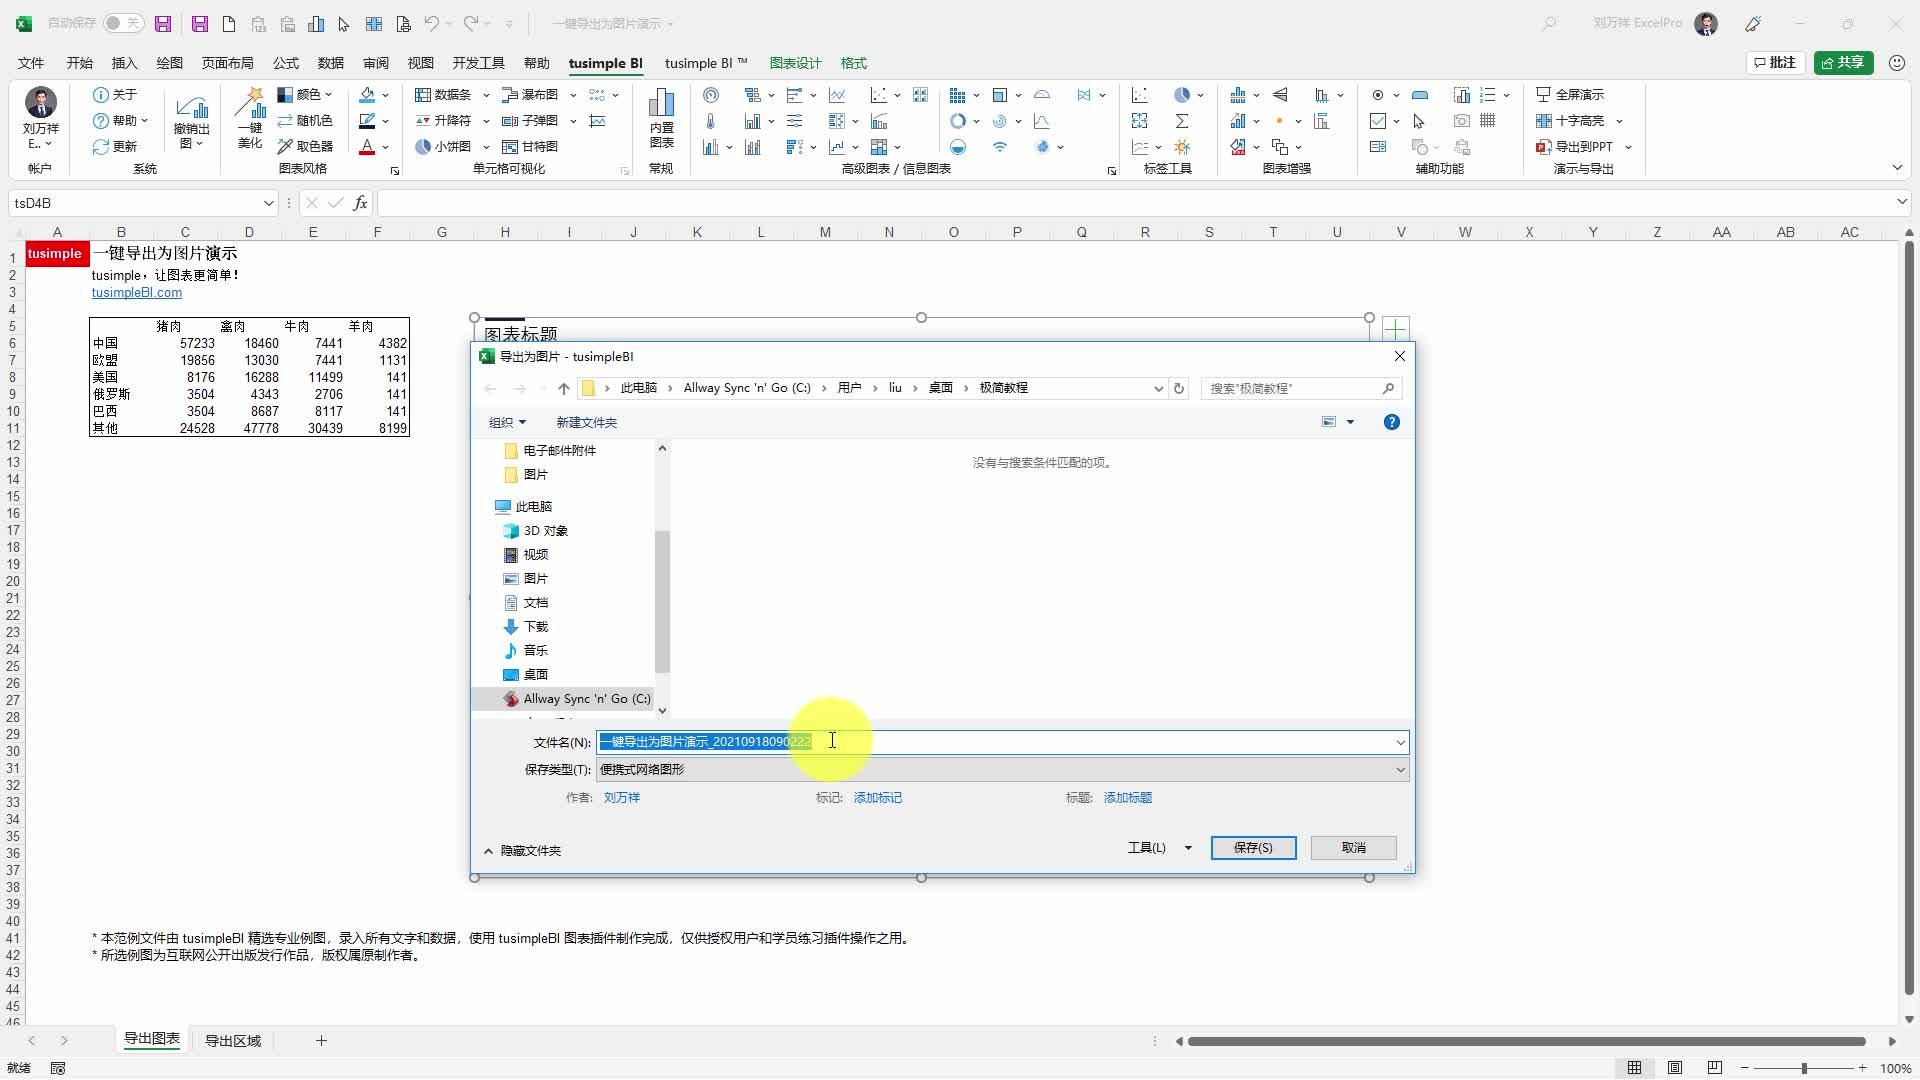Click the dialog's refresh folder icon
Image resolution: width=1920 pixels, height=1080 pixels.
[1179, 388]
